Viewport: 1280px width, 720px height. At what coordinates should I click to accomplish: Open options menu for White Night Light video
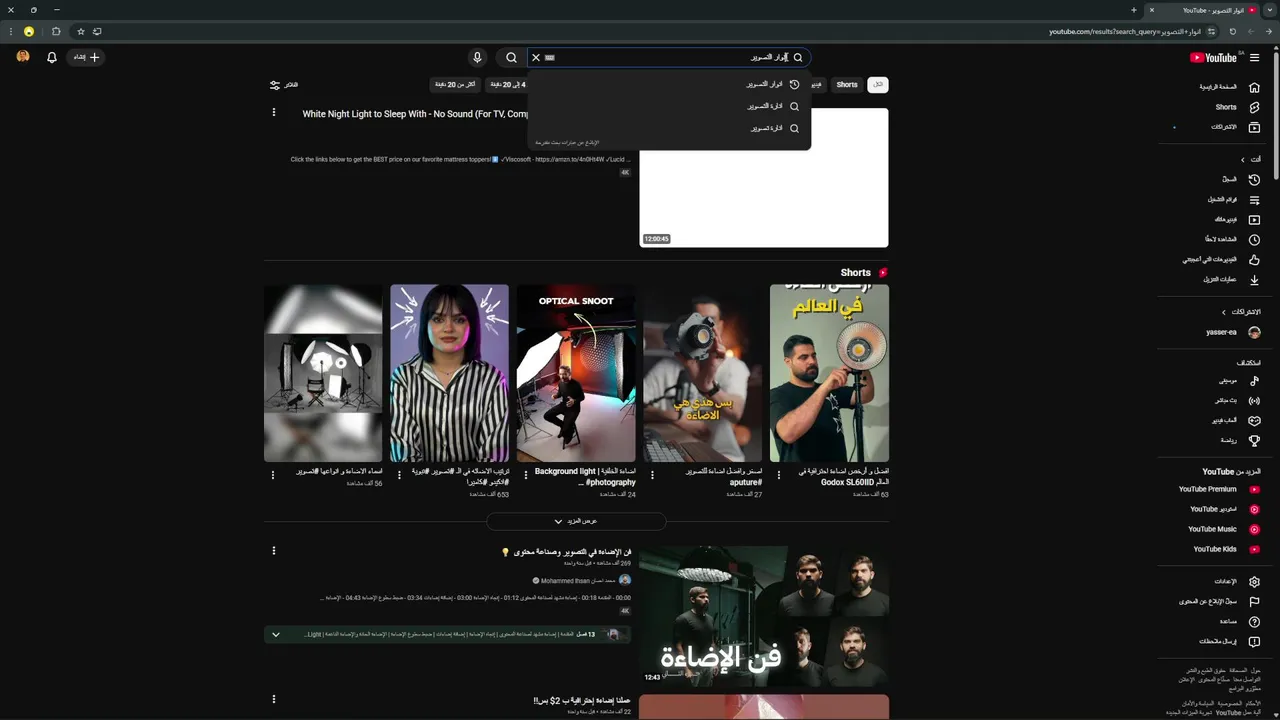tap(273, 112)
